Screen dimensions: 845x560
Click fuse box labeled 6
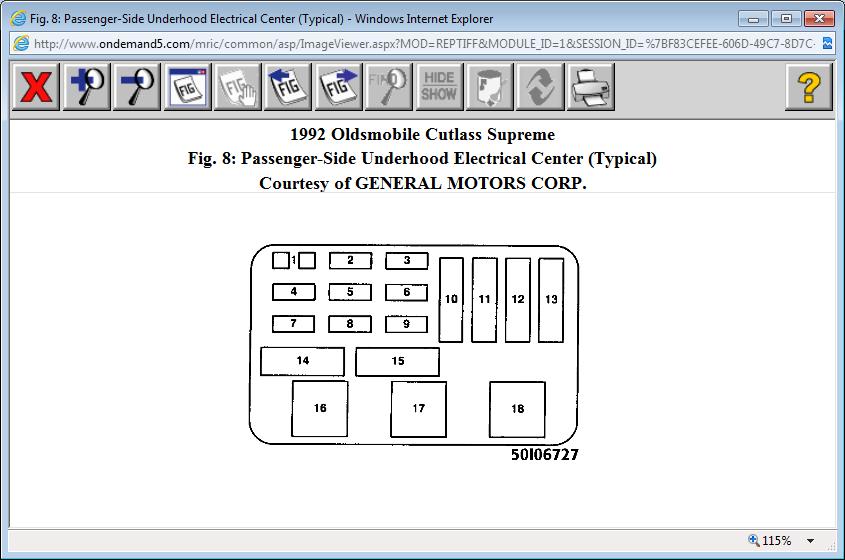pyautogui.click(x=407, y=292)
